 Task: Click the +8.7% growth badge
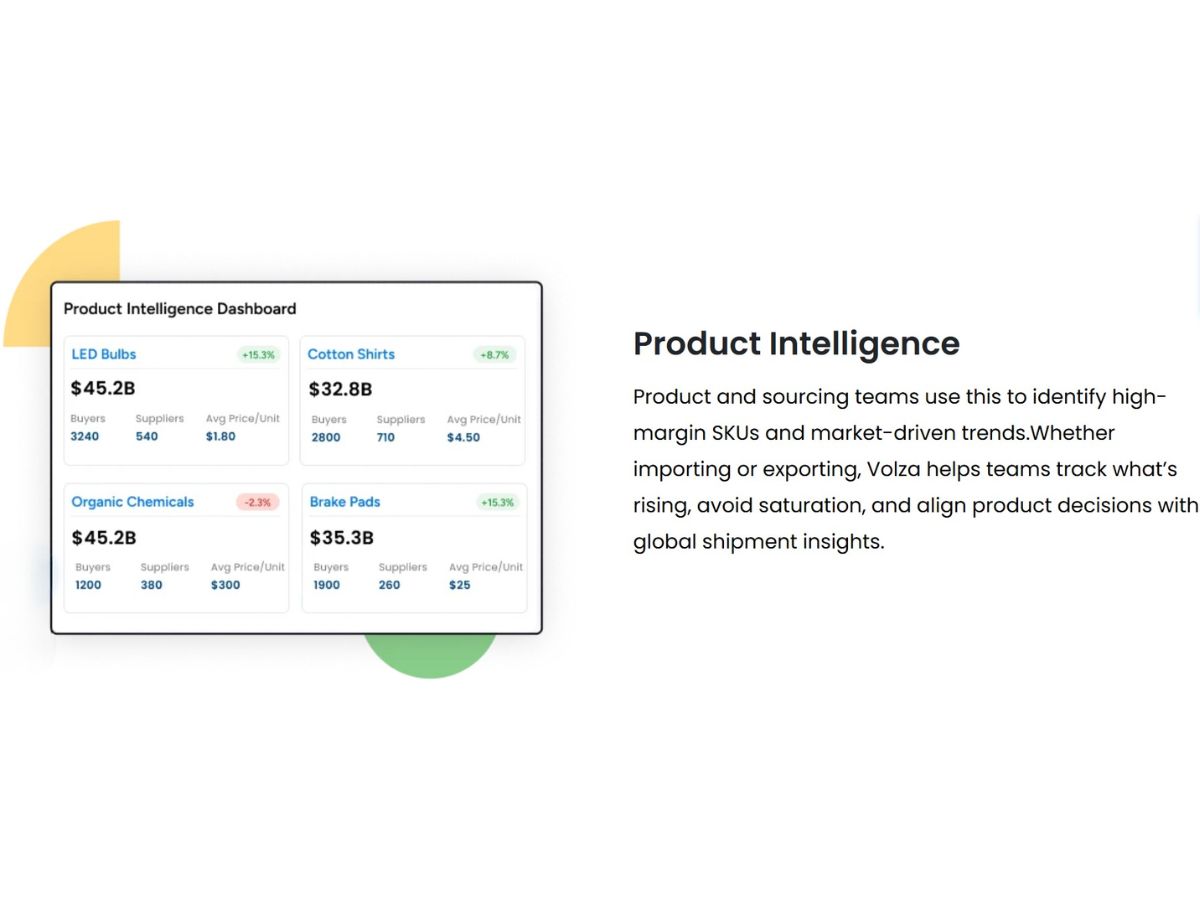point(495,355)
